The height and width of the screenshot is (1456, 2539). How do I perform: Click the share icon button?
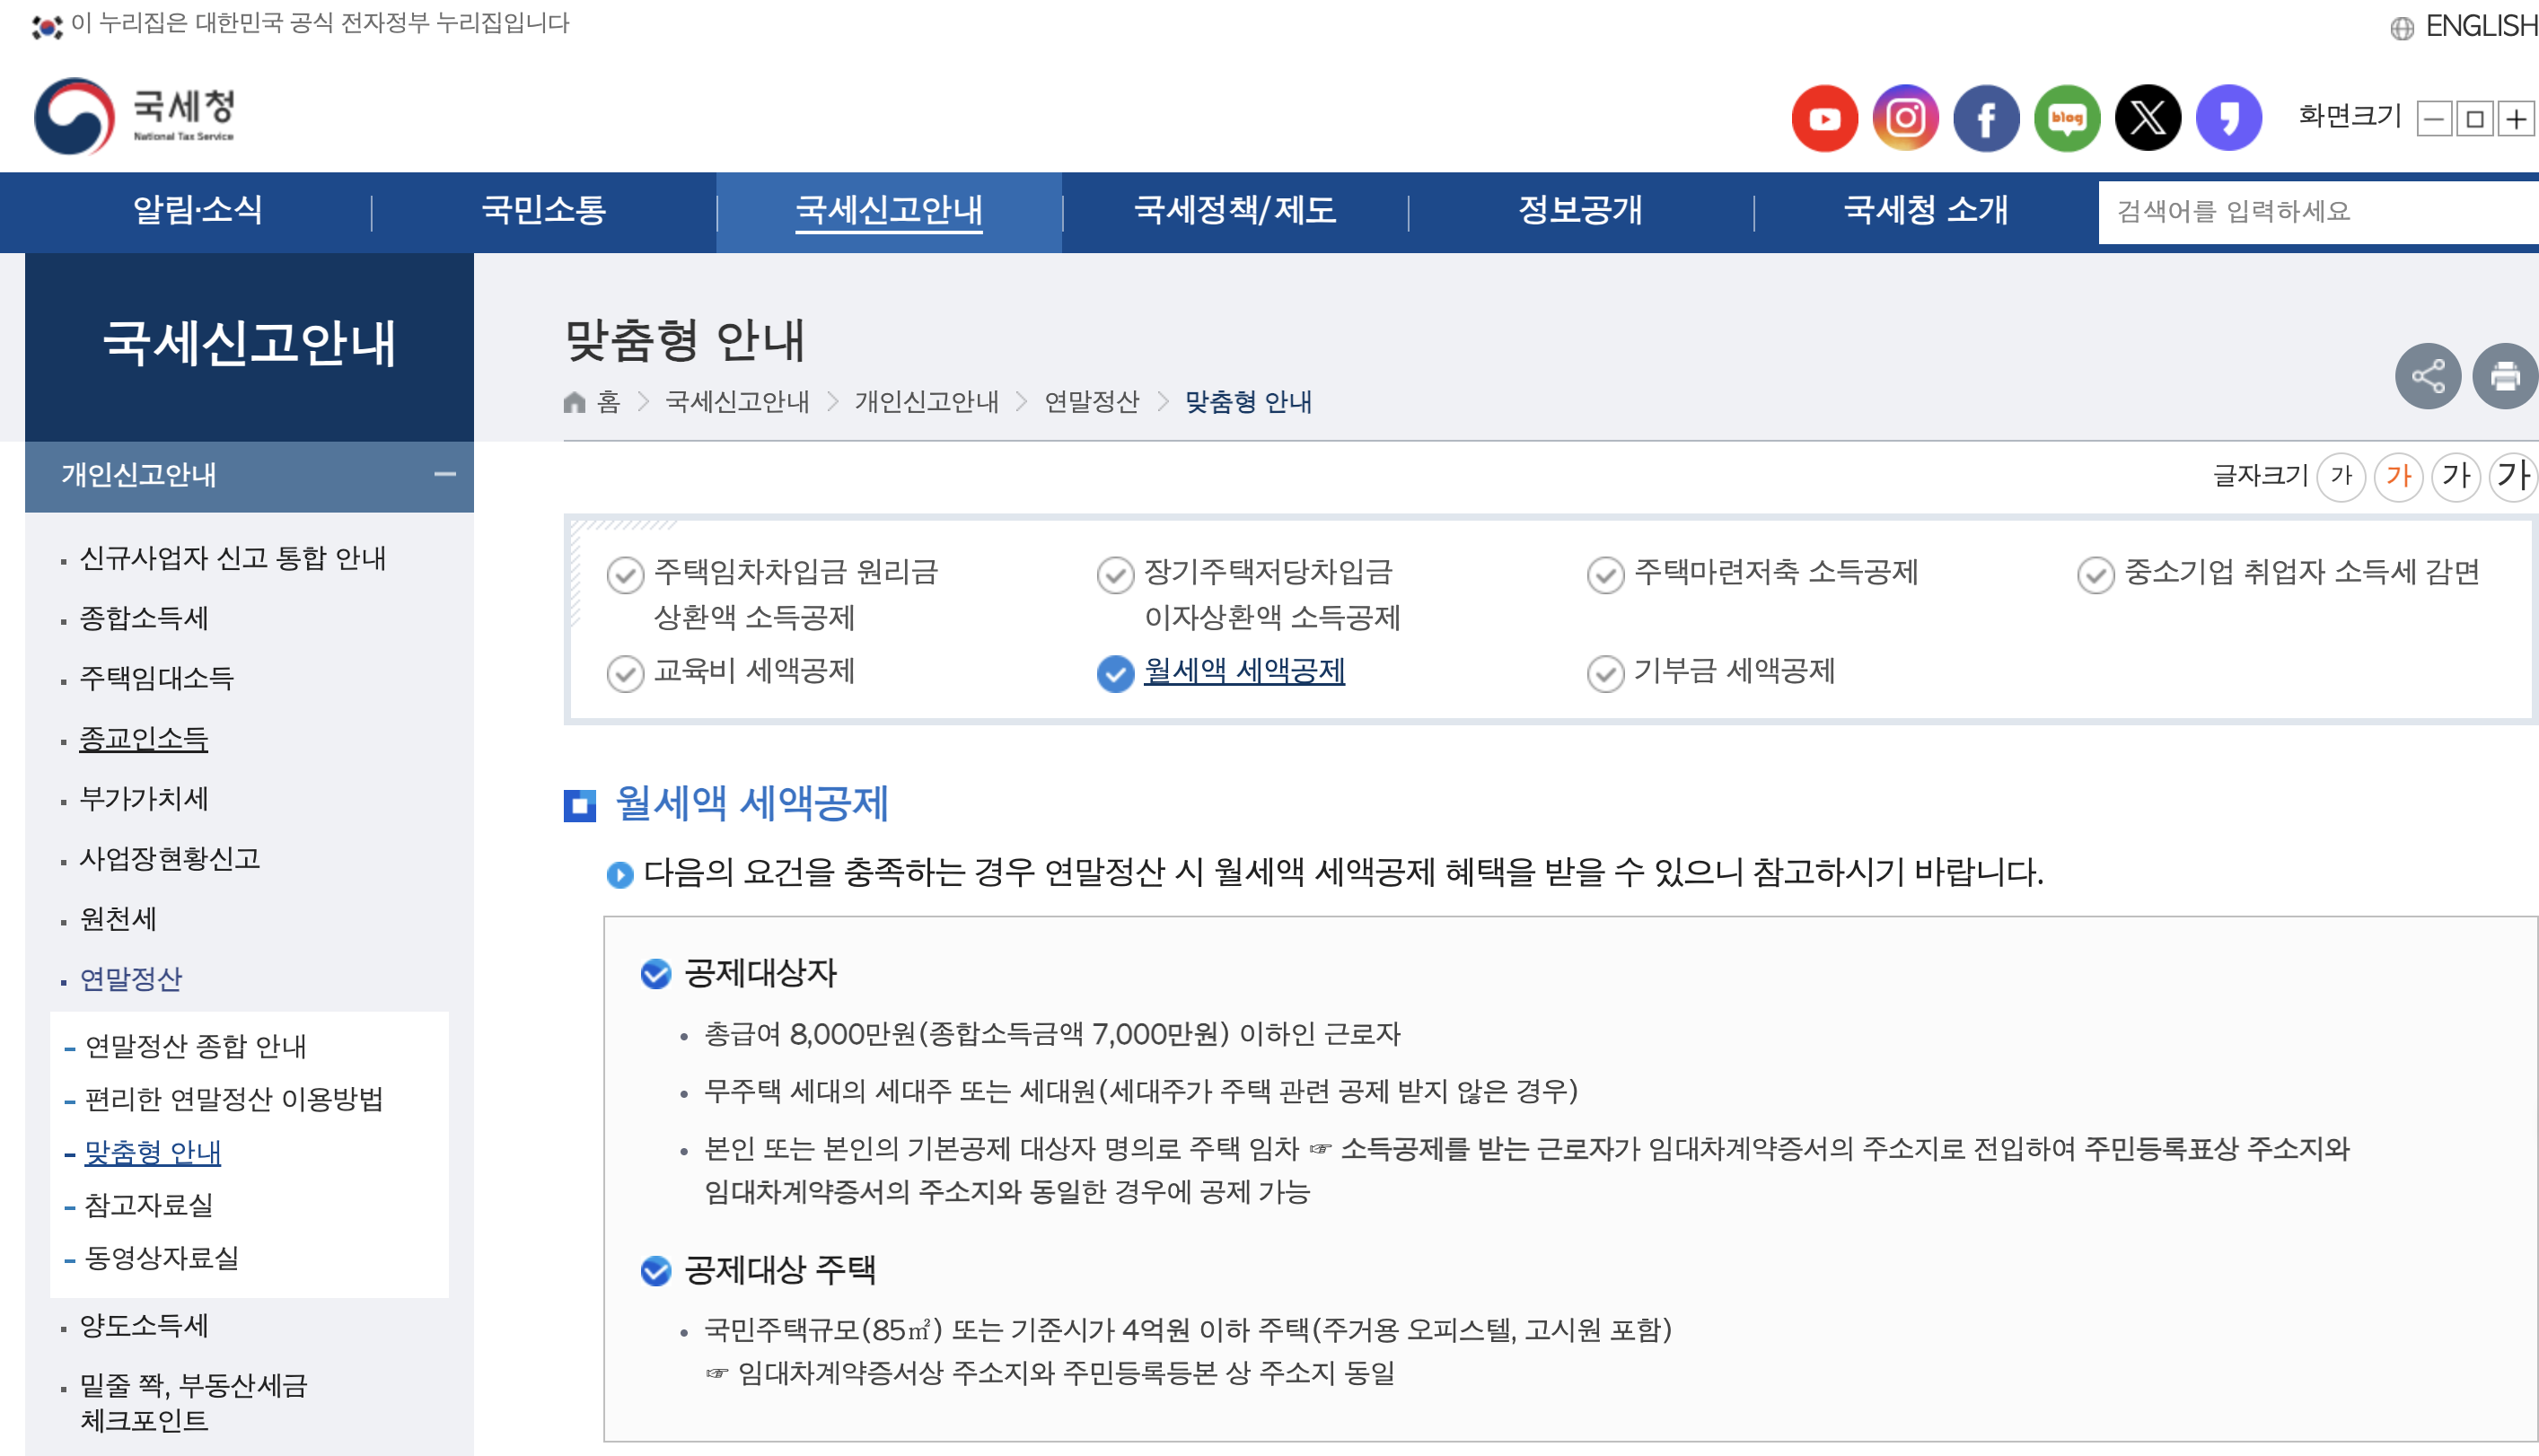pos(2427,376)
